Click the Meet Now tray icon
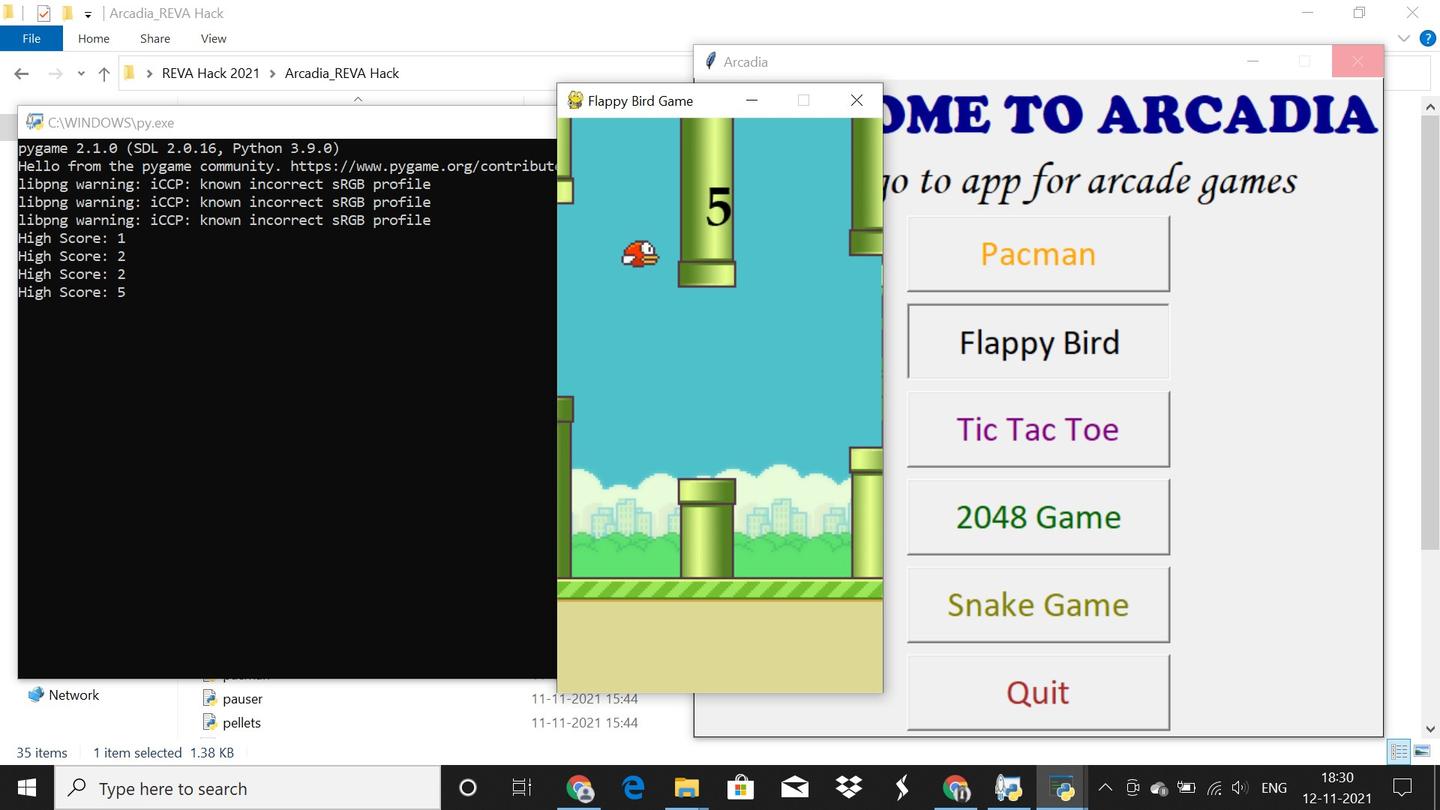1440x810 pixels. (x=1133, y=788)
